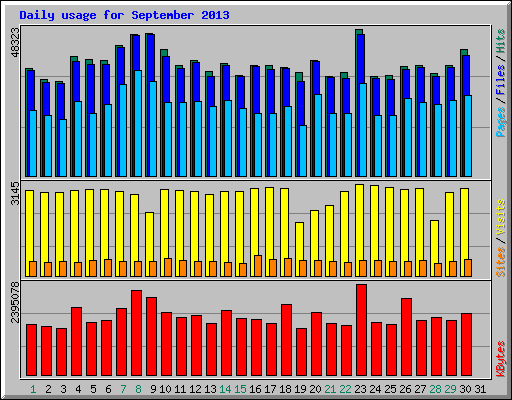The height and width of the screenshot is (400, 512).
Task: Click green day label 15 on the x-axis
Action: click(x=240, y=389)
